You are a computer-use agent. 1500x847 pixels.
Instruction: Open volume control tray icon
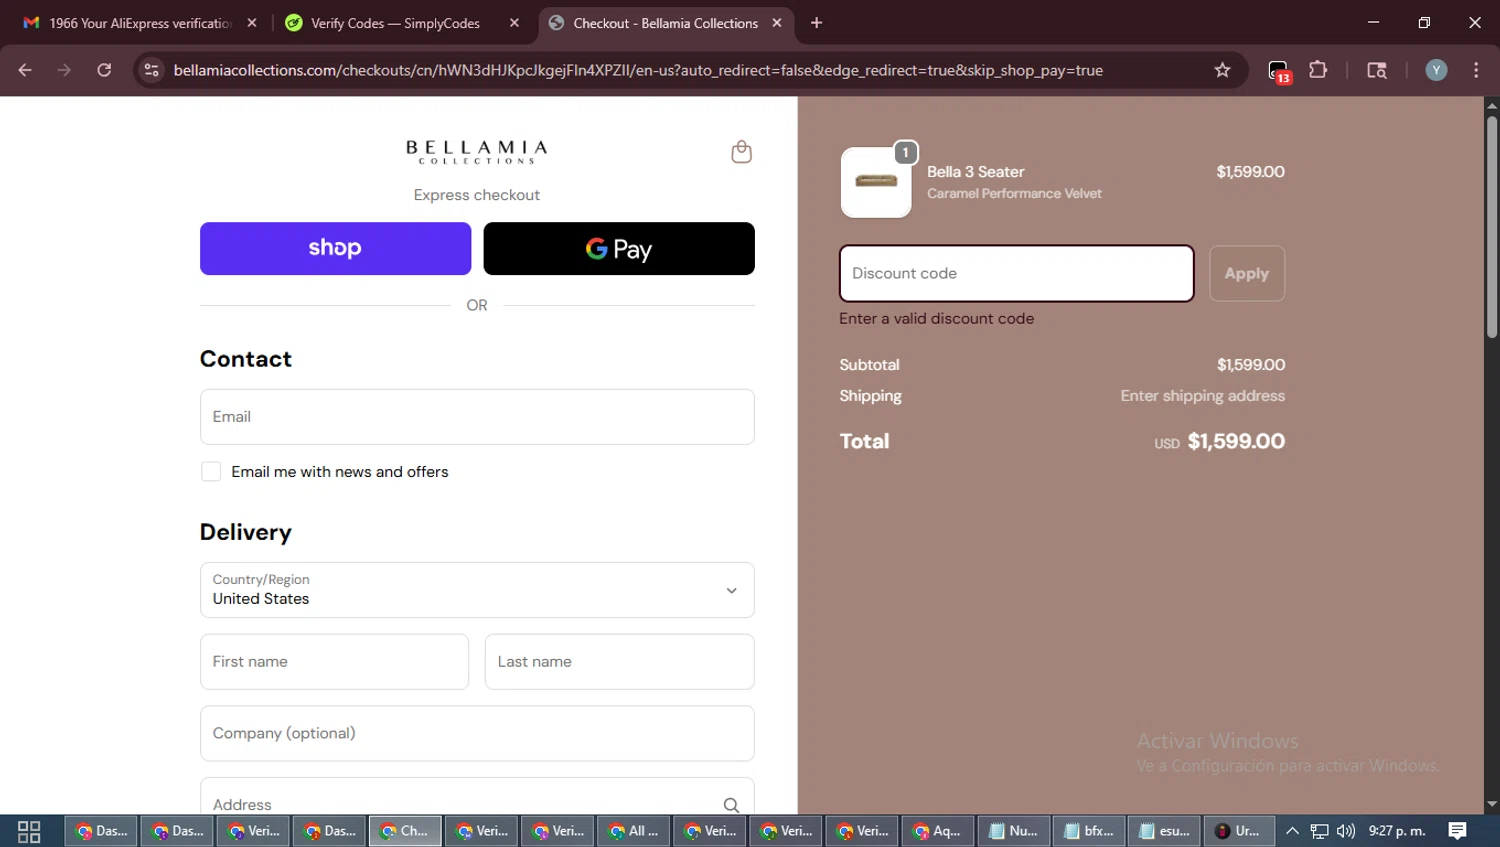coord(1346,831)
